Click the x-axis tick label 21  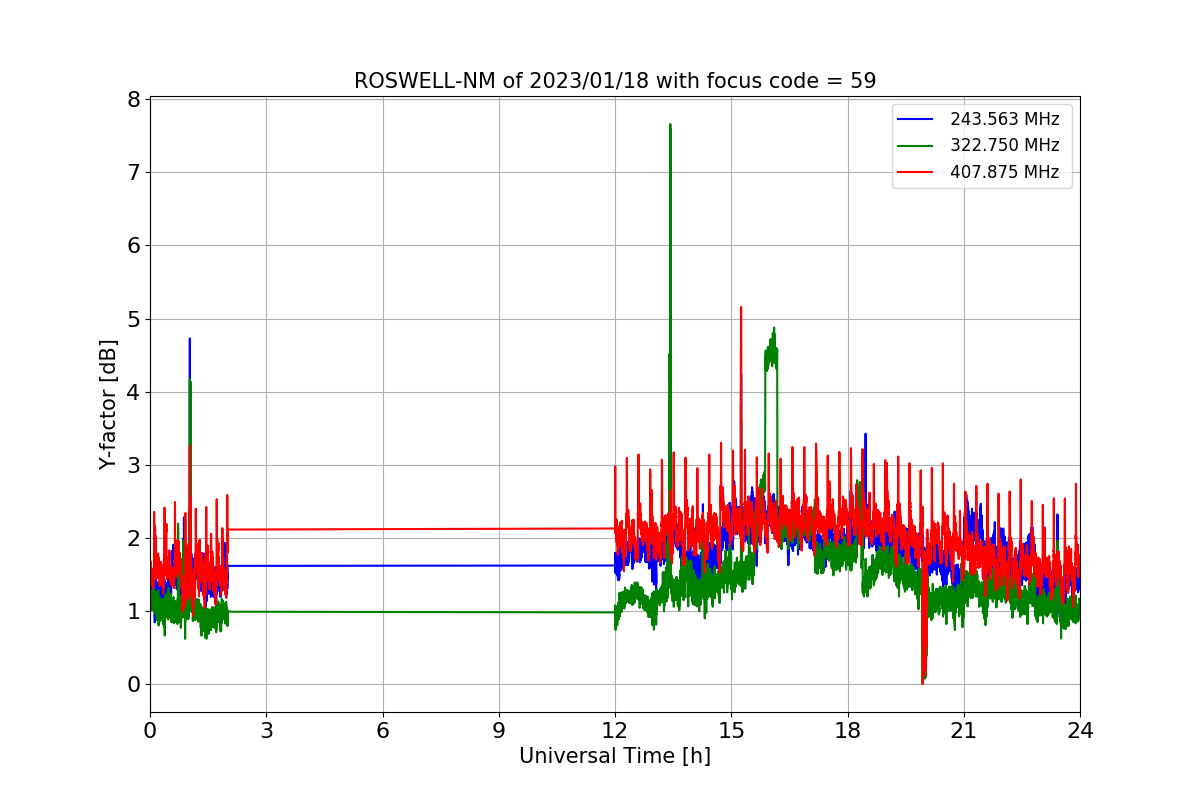click(964, 731)
